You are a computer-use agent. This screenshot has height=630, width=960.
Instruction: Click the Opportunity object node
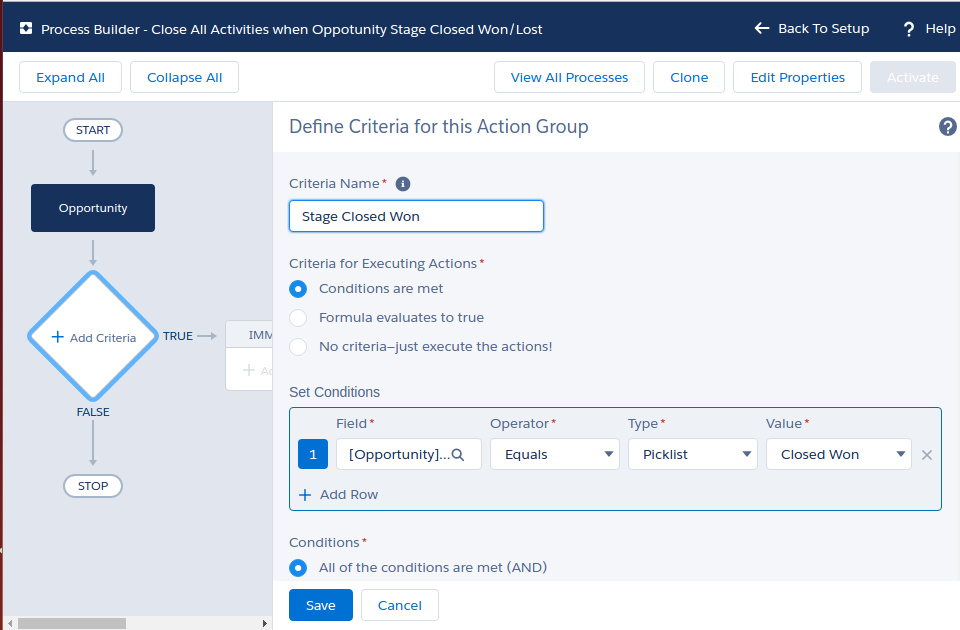[93, 208]
